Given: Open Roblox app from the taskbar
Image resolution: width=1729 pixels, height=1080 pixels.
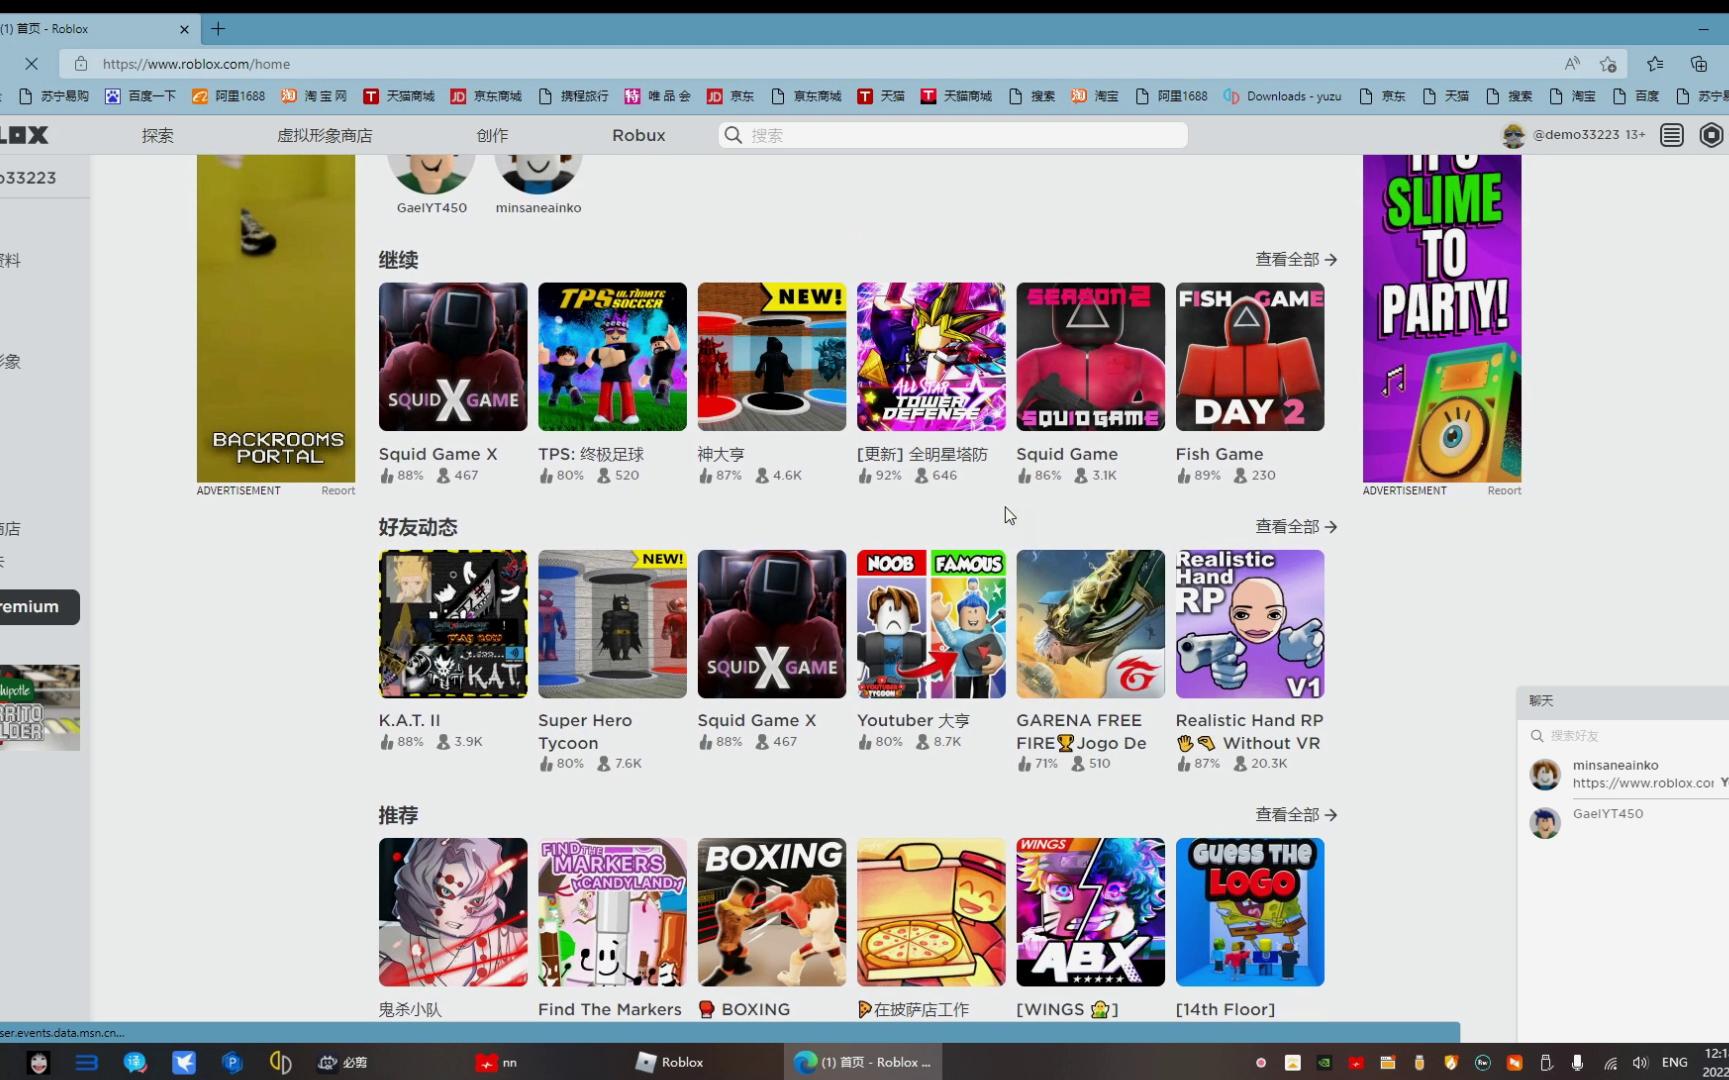Looking at the screenshot, I should [670, 1062].
